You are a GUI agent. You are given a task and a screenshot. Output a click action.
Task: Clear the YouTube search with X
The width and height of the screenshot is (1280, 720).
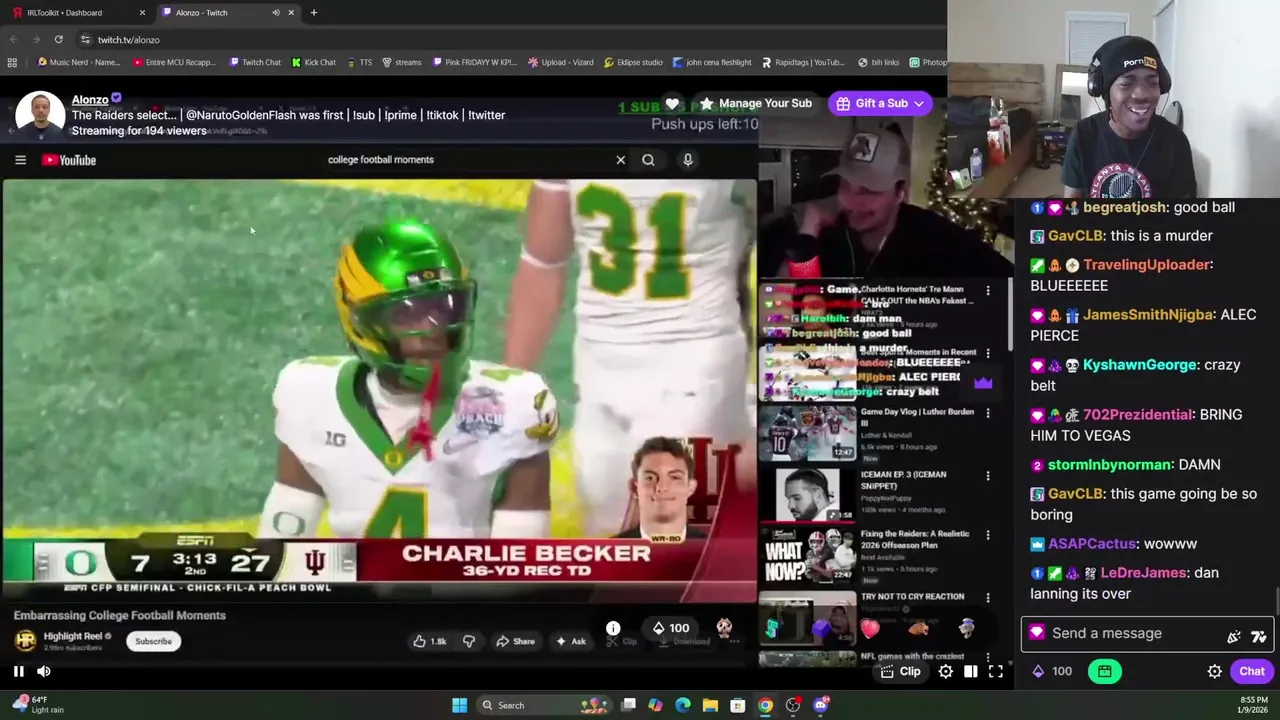point(621,160)
